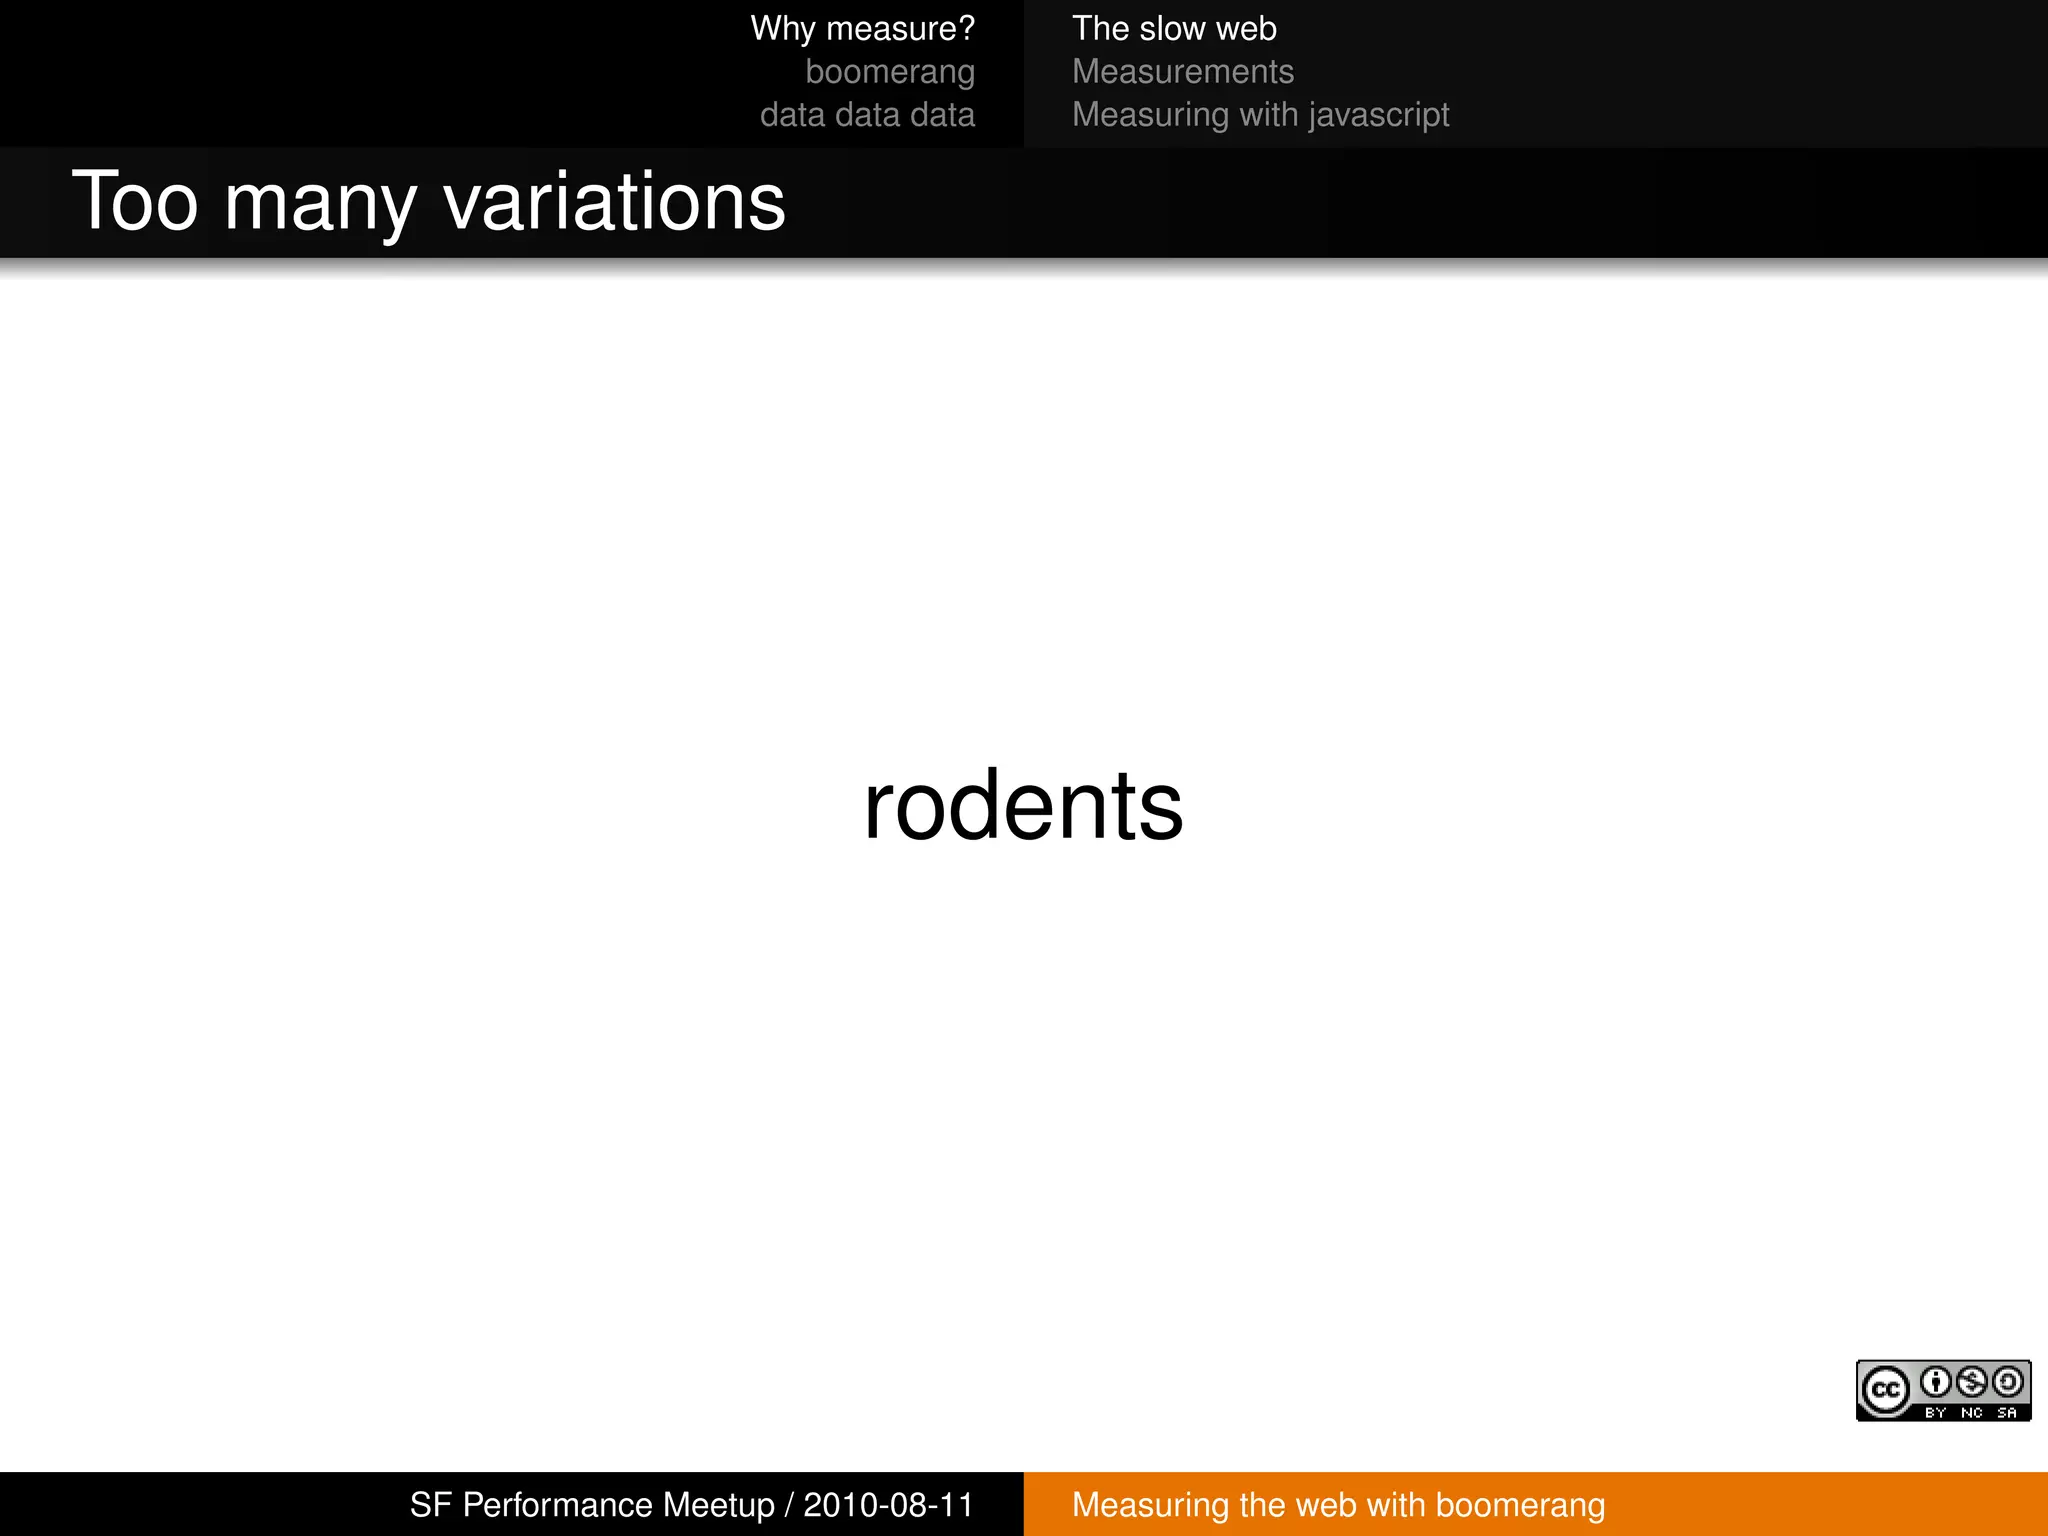
Task: Click the NC label on license badge
Action: click(x=1971, y=1413)
